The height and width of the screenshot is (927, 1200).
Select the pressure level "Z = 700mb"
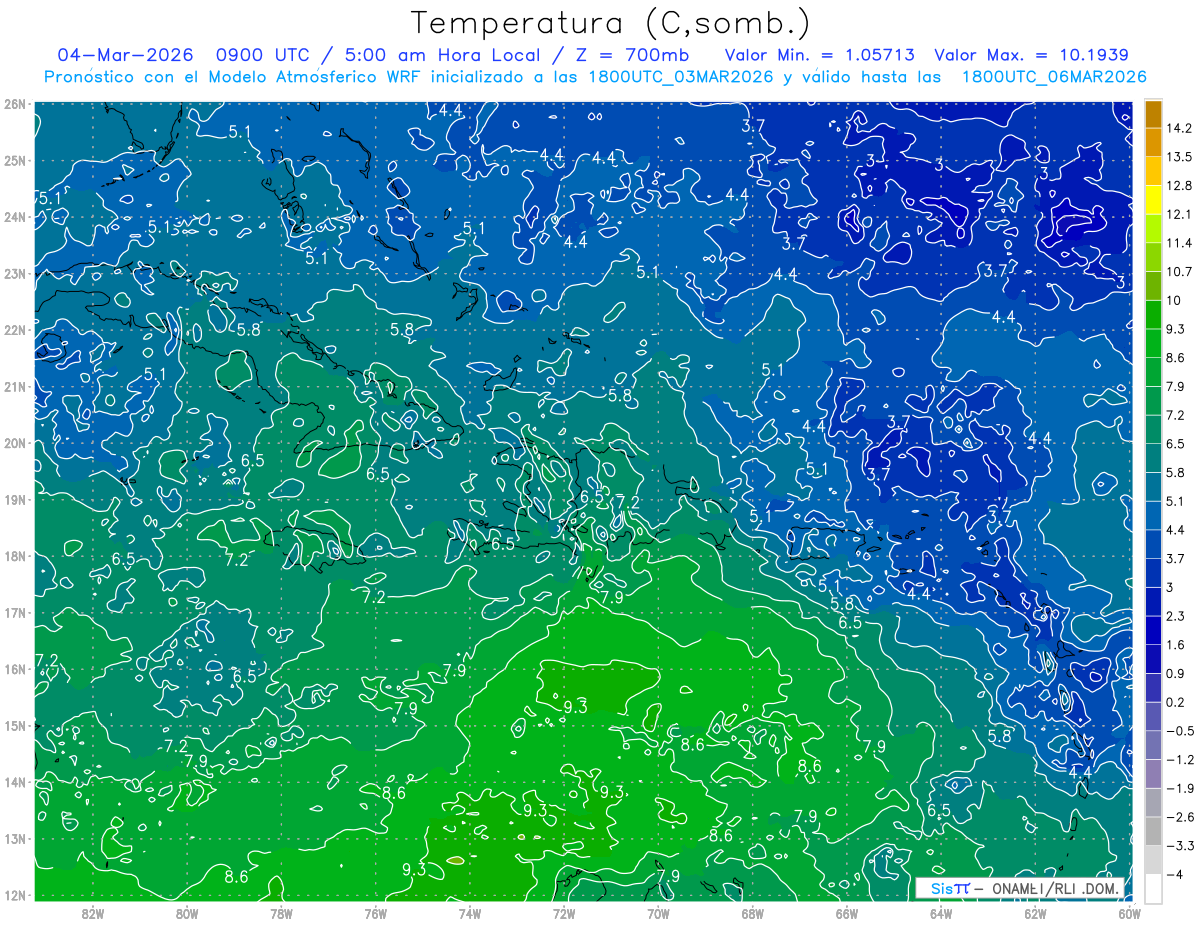coord(633,55)
